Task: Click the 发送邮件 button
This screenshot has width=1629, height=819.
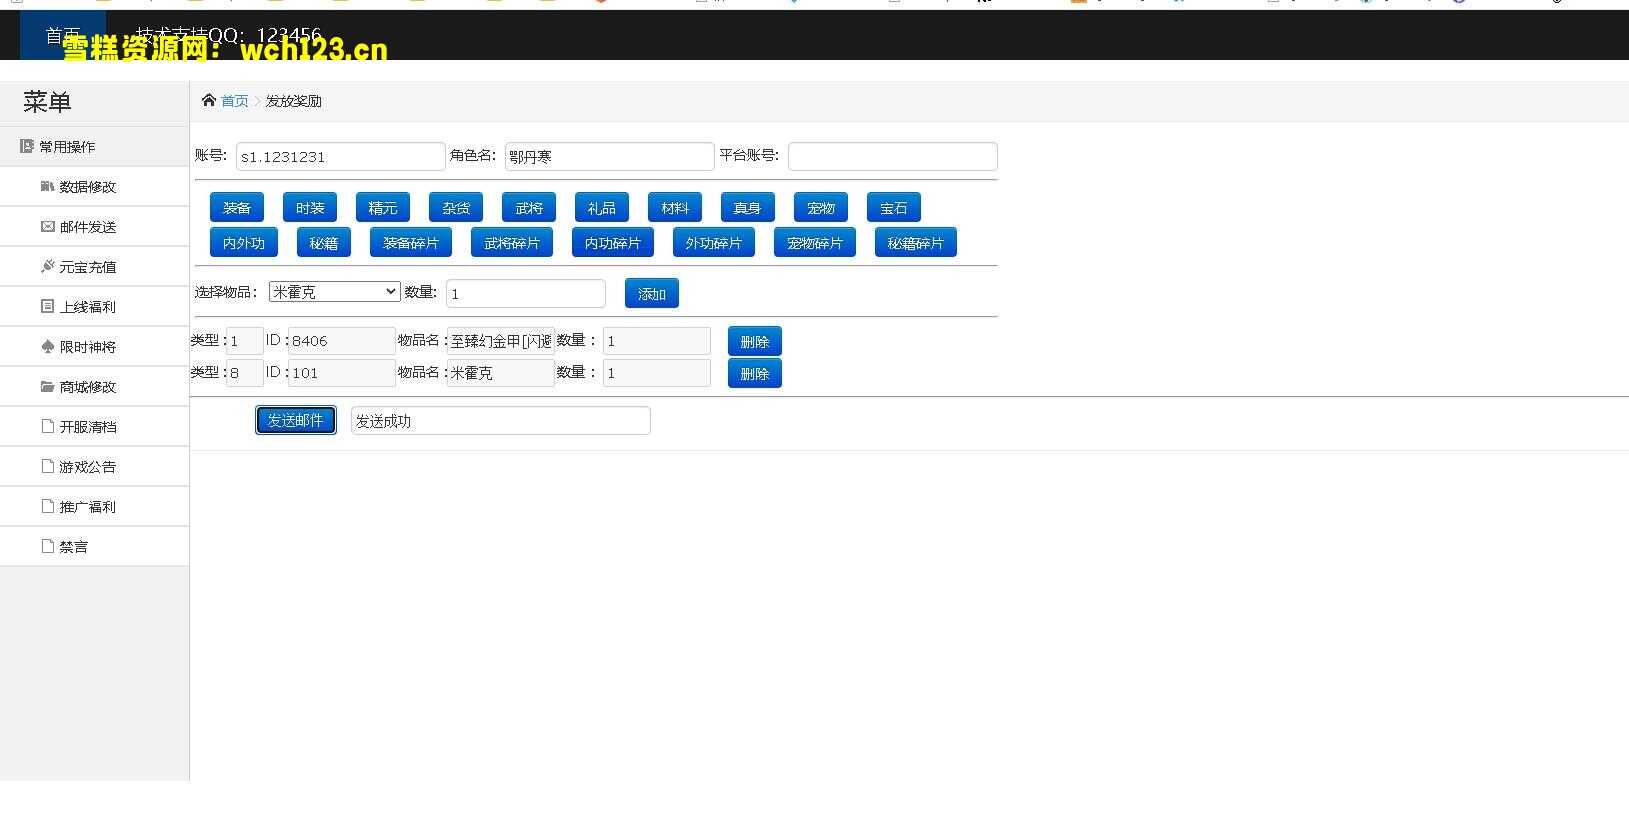Action: coord(296,420)
